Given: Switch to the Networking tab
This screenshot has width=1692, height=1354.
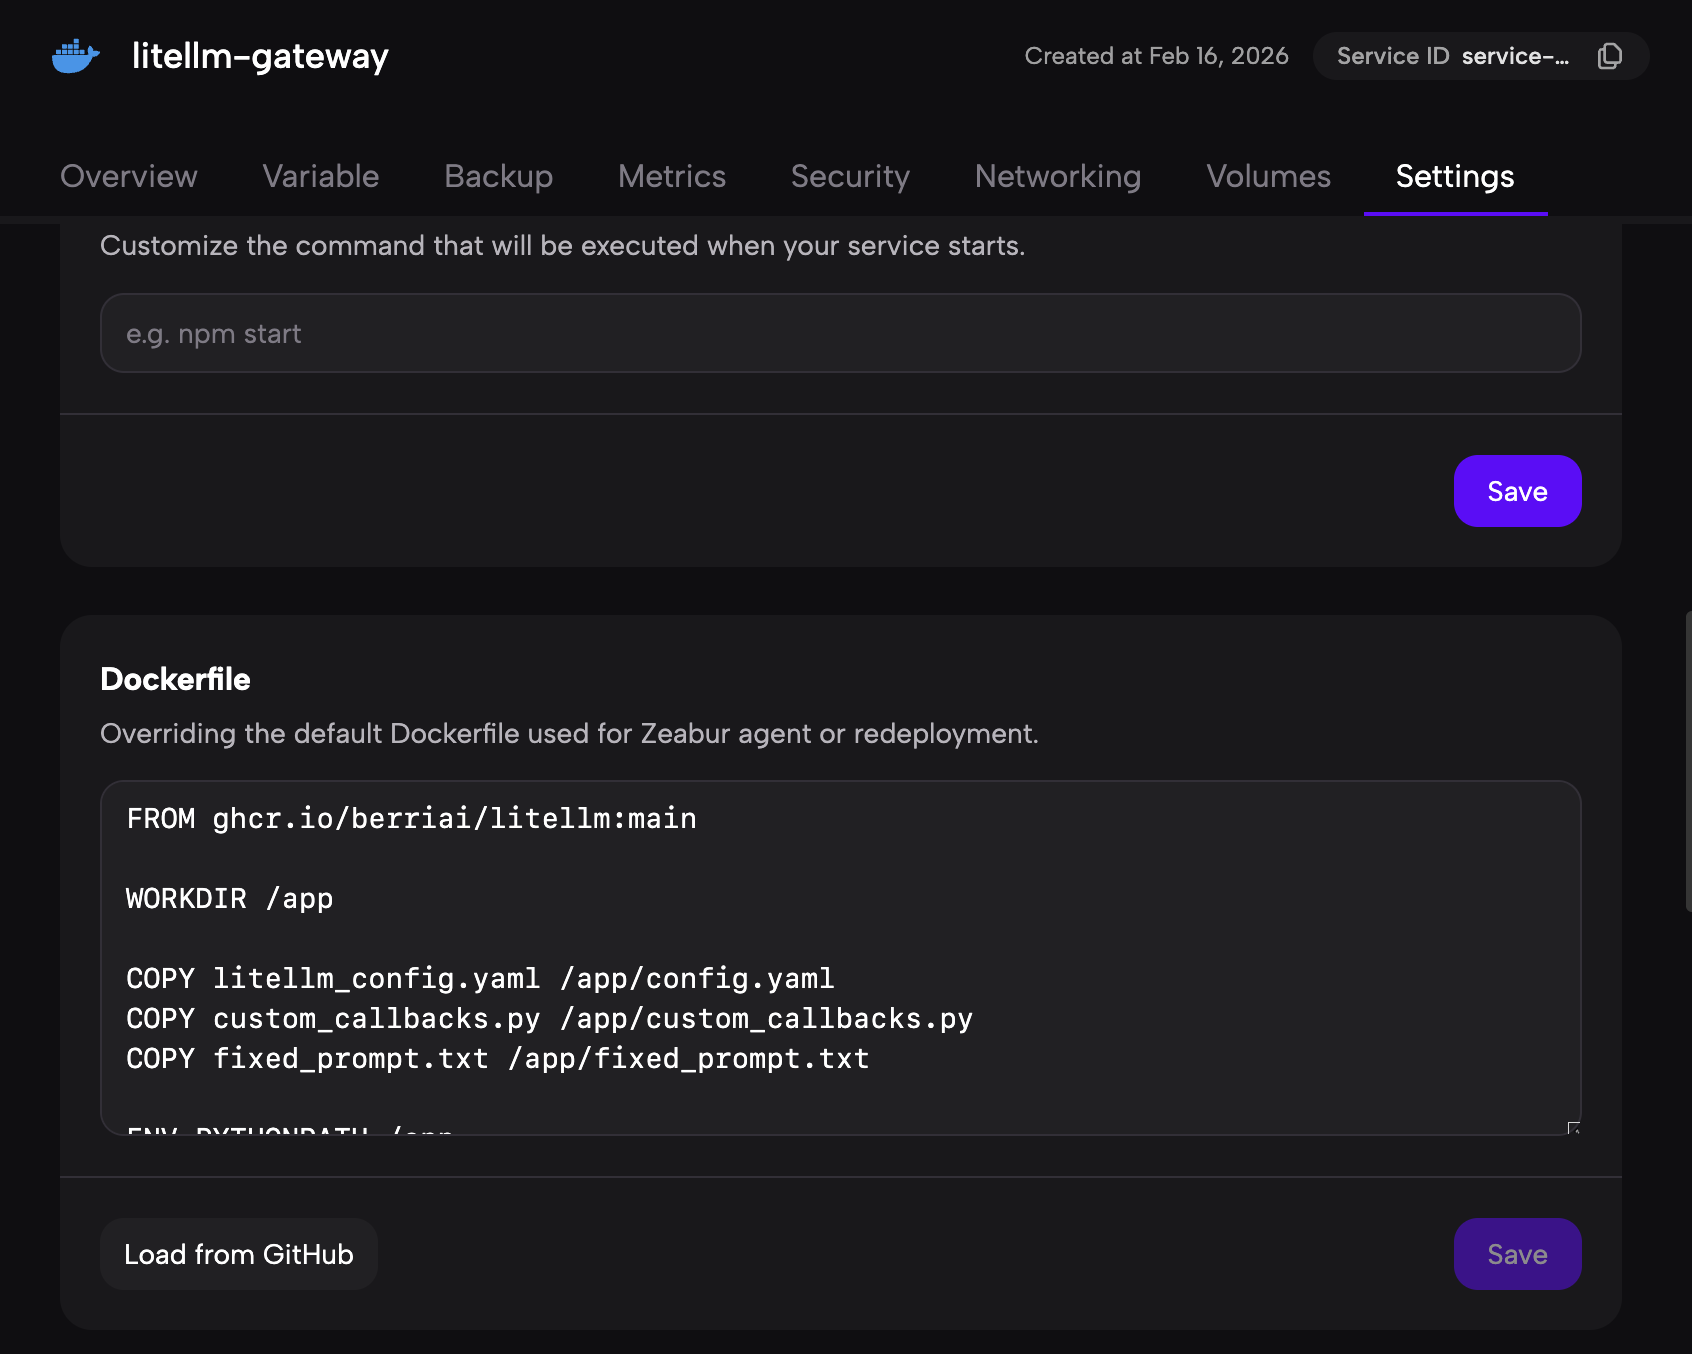Looking at the screenshot, I should [x=1058, y=176].
